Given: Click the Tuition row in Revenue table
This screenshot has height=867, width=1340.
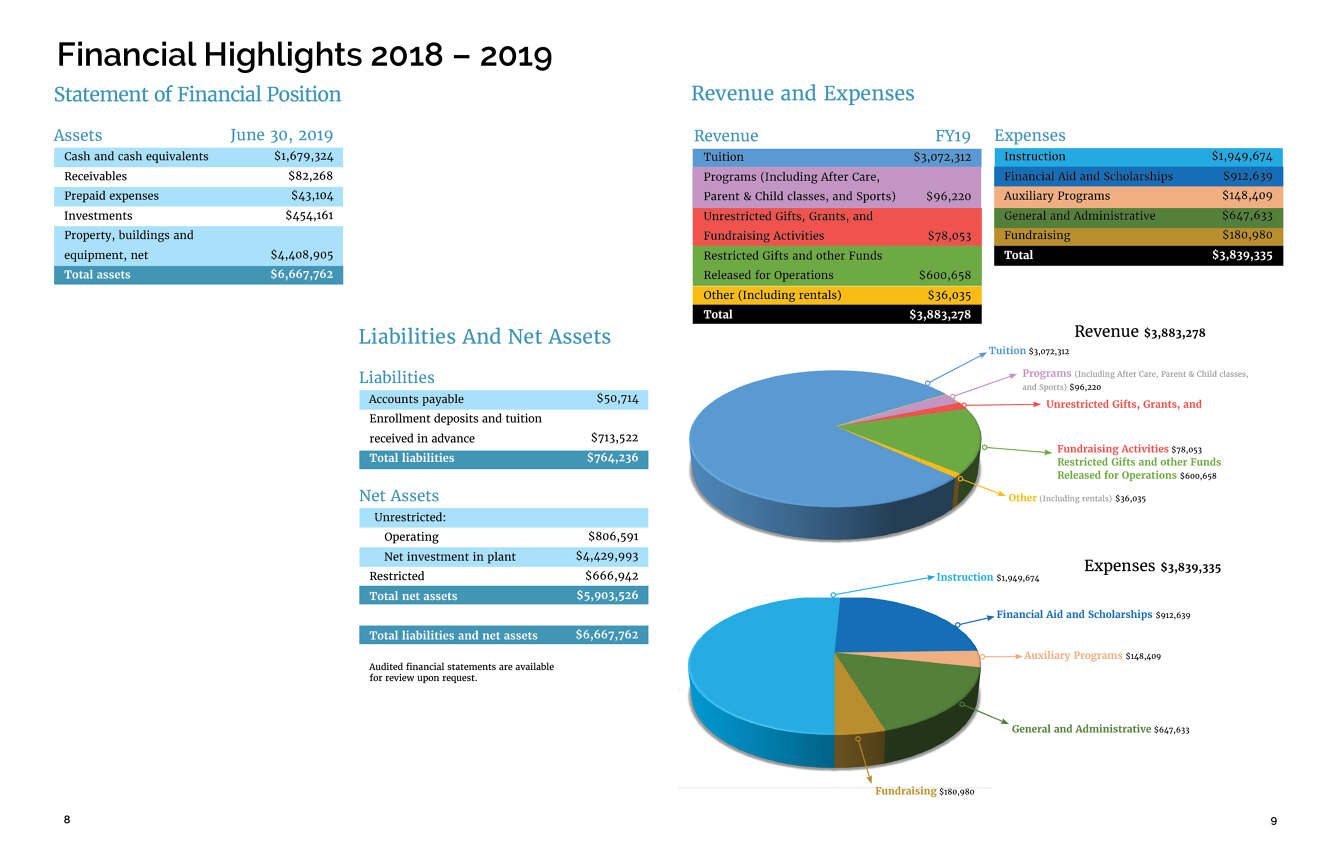Looking at the screenshot, I should [837, 157].
